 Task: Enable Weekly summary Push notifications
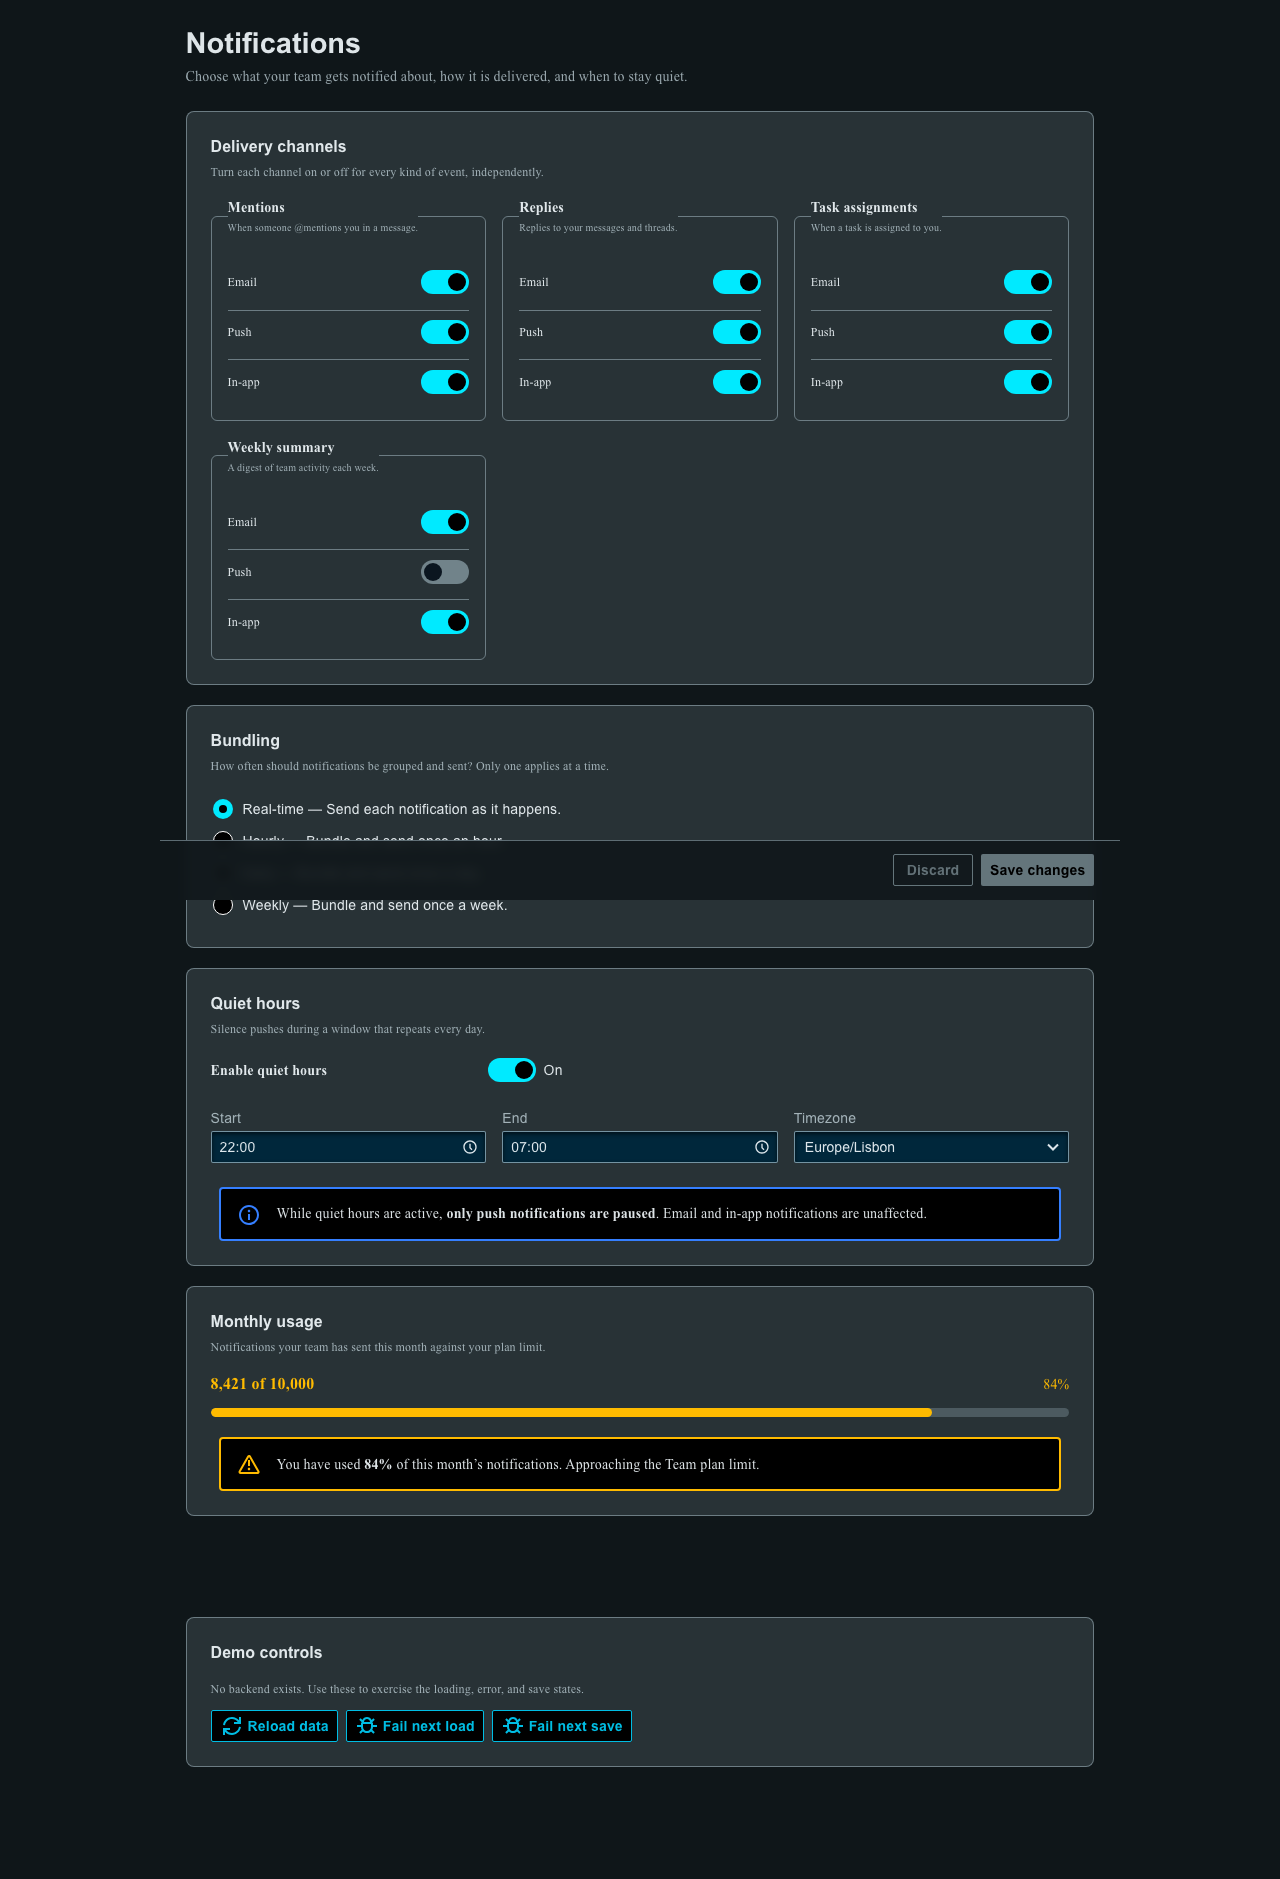click(x=445, y=572)
